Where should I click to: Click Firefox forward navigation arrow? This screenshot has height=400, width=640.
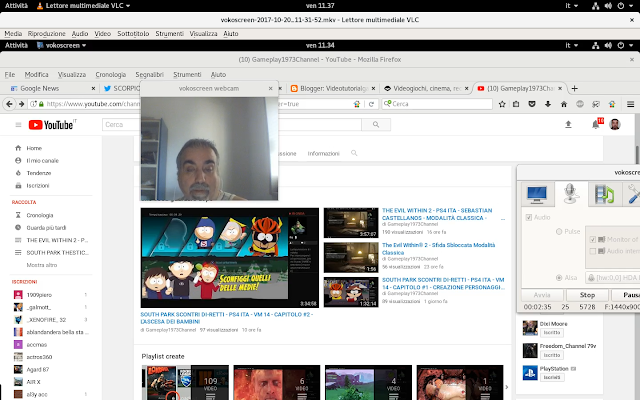[22, 104]
